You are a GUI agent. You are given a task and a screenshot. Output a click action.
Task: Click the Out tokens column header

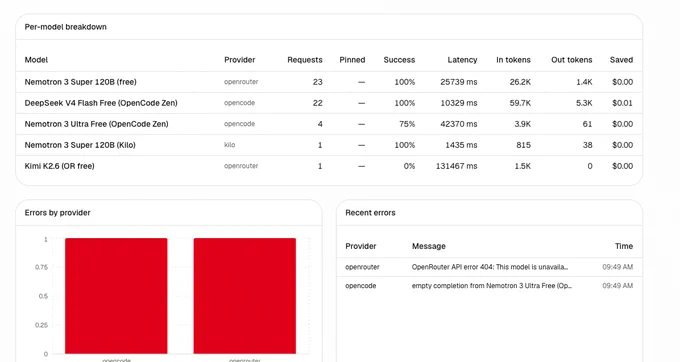tap(571, 60)
